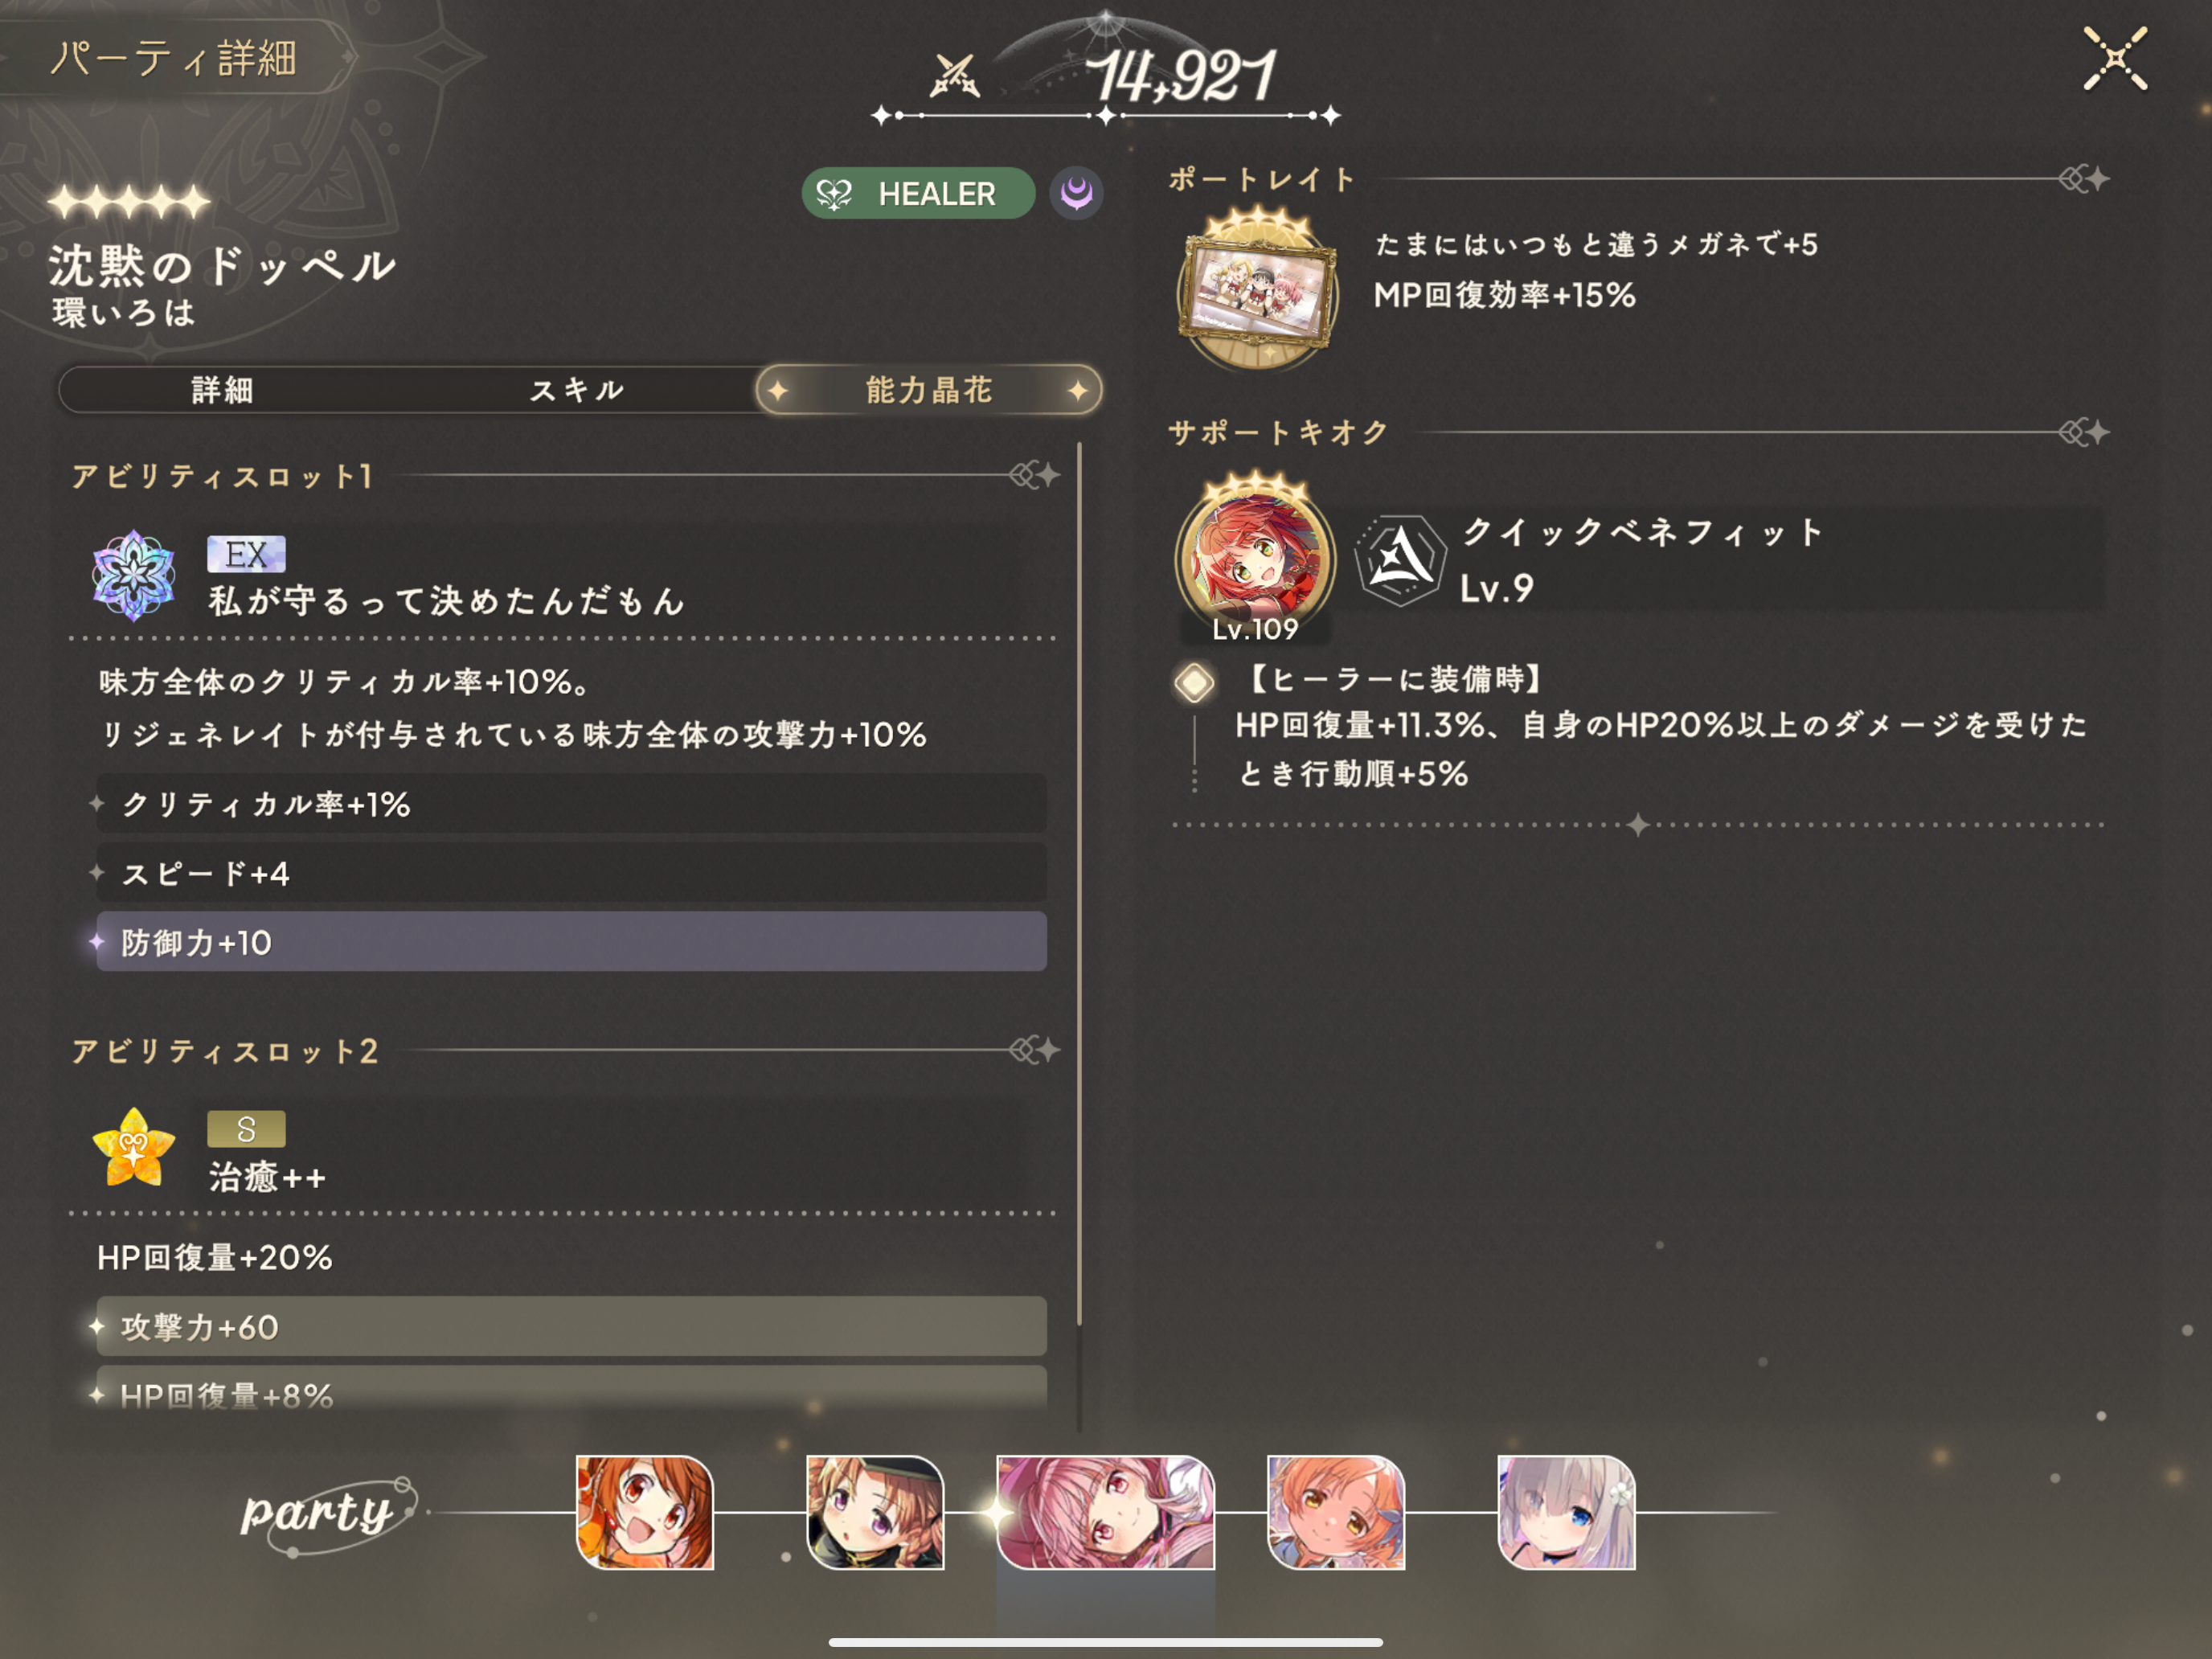This screenshot has height=1659, width=2212.
Task: Select the silver-haired fifth party member
Action: pos(1566,1512)
